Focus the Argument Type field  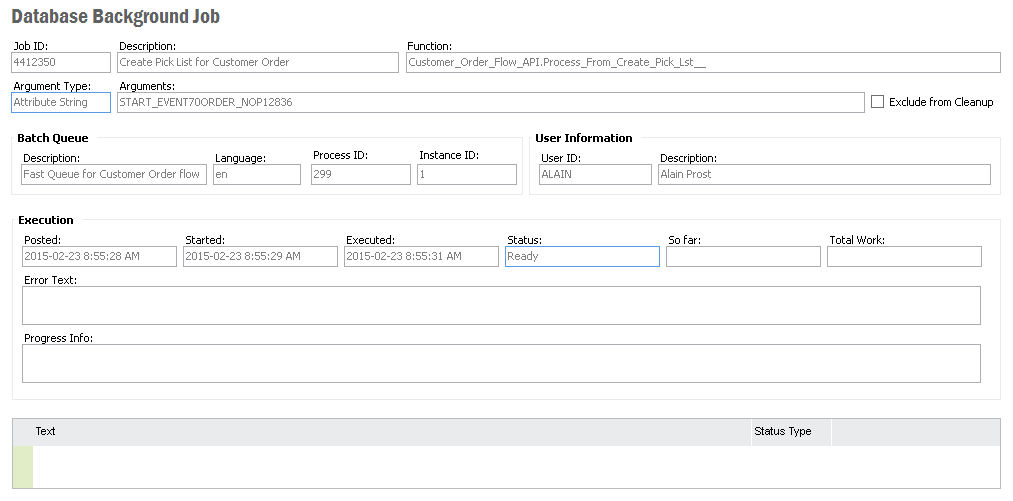pos(61,103)
